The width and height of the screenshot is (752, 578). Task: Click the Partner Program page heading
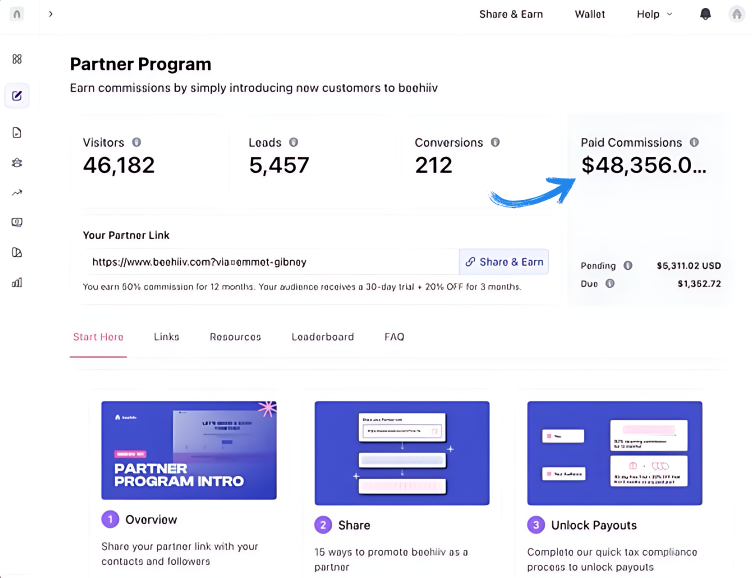(x=141, y=64)
